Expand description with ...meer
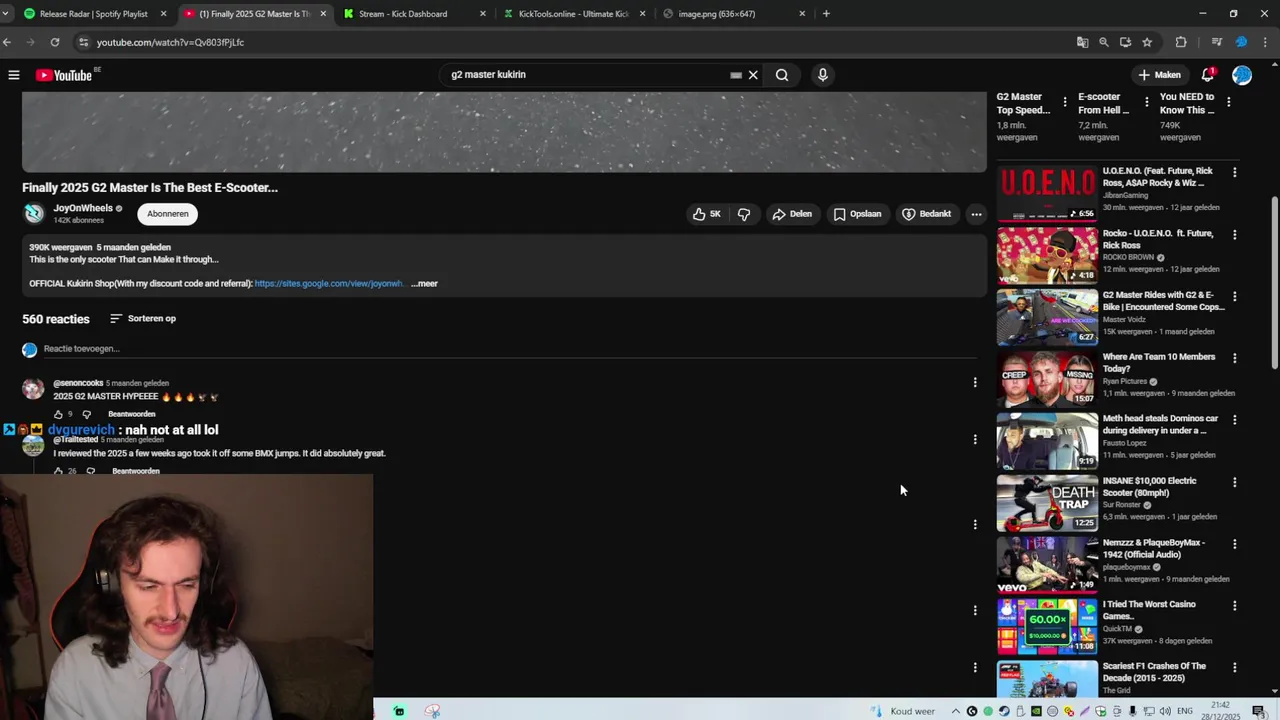1280x720 pixels. click(x=424, y=284)
